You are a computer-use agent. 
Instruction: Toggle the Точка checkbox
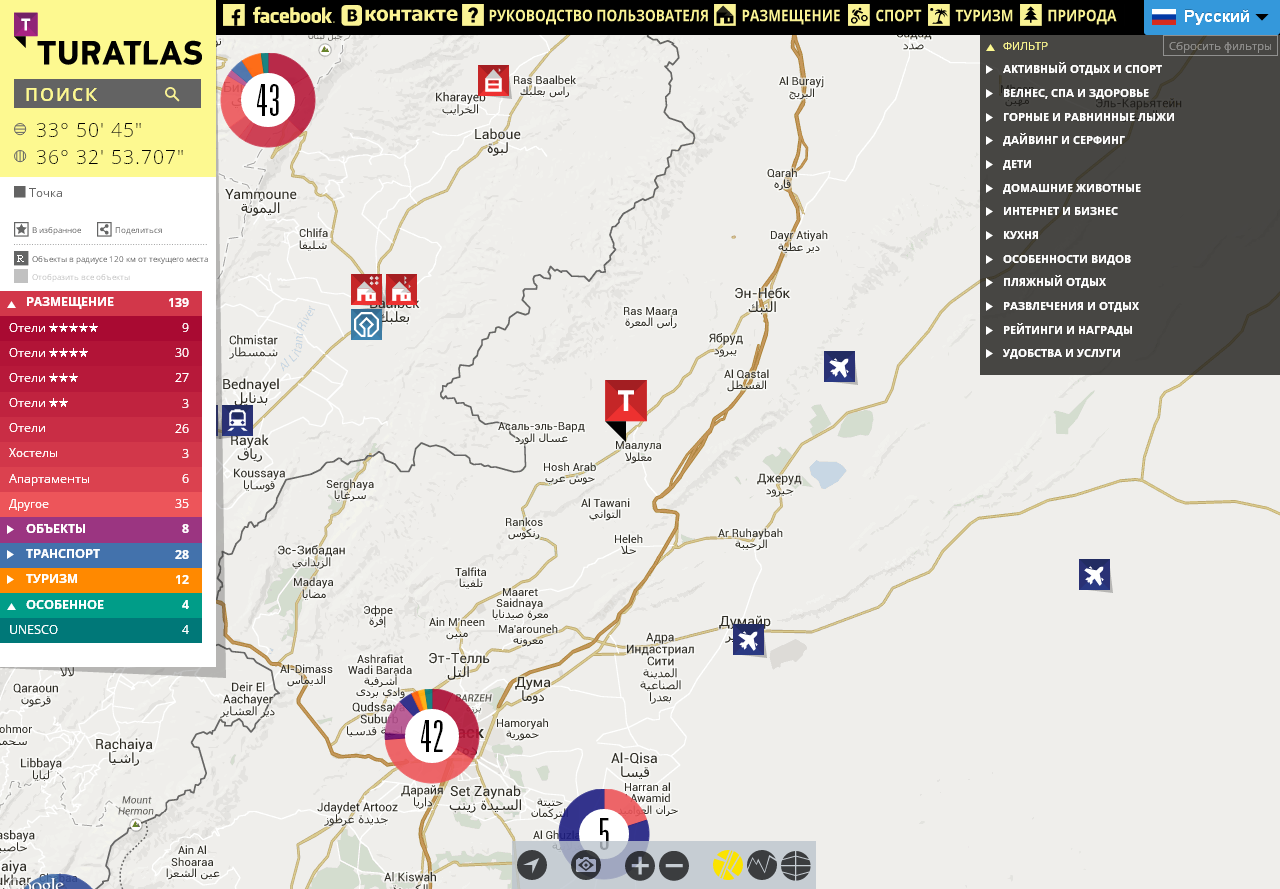(19, 192)
